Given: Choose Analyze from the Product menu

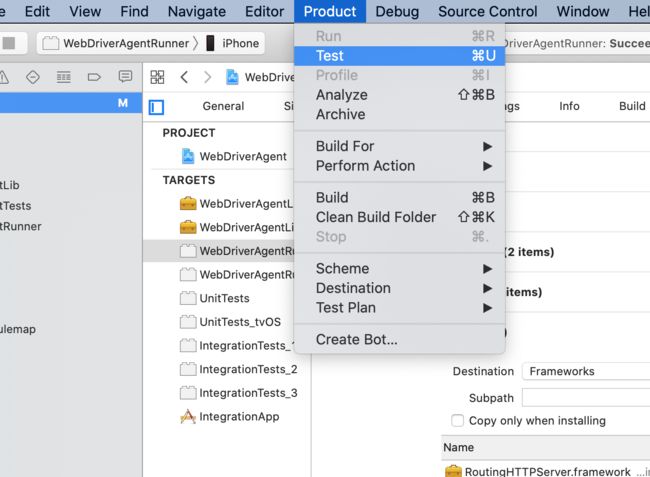Looking at the screenshot, I should 400,95.
